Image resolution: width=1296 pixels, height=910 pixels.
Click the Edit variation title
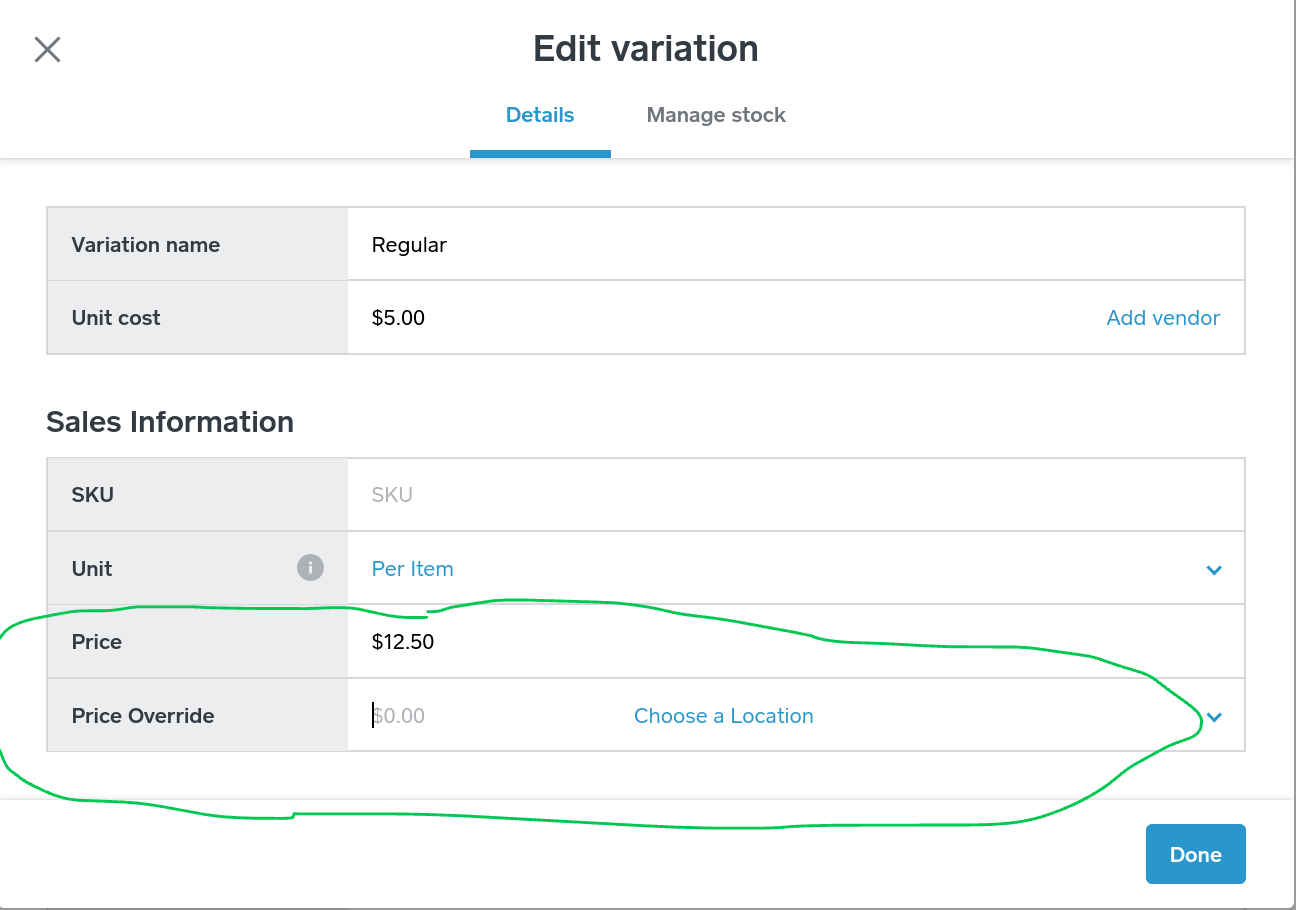tap(645, 49)
